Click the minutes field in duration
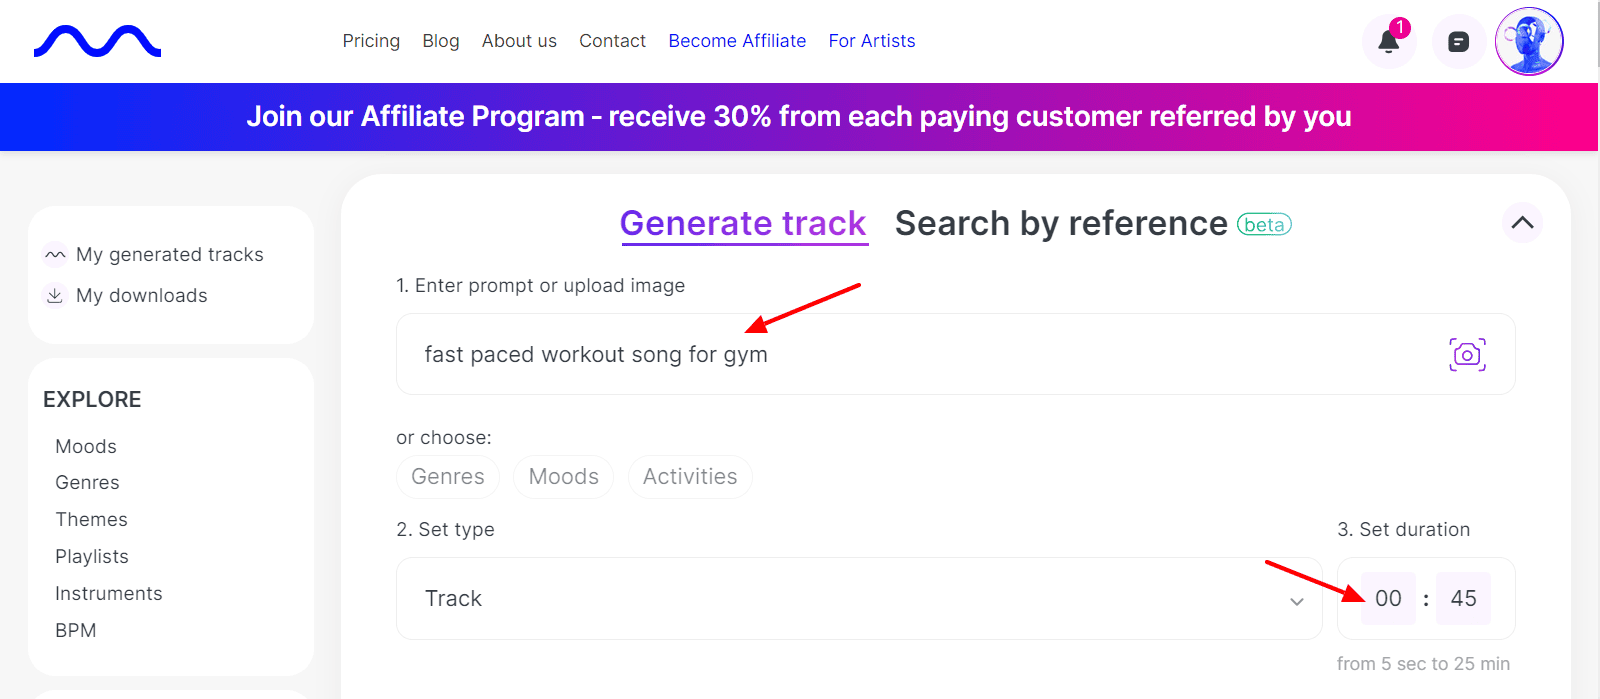The height and width of the screenshot is (699, 1600). [1388, 599]
